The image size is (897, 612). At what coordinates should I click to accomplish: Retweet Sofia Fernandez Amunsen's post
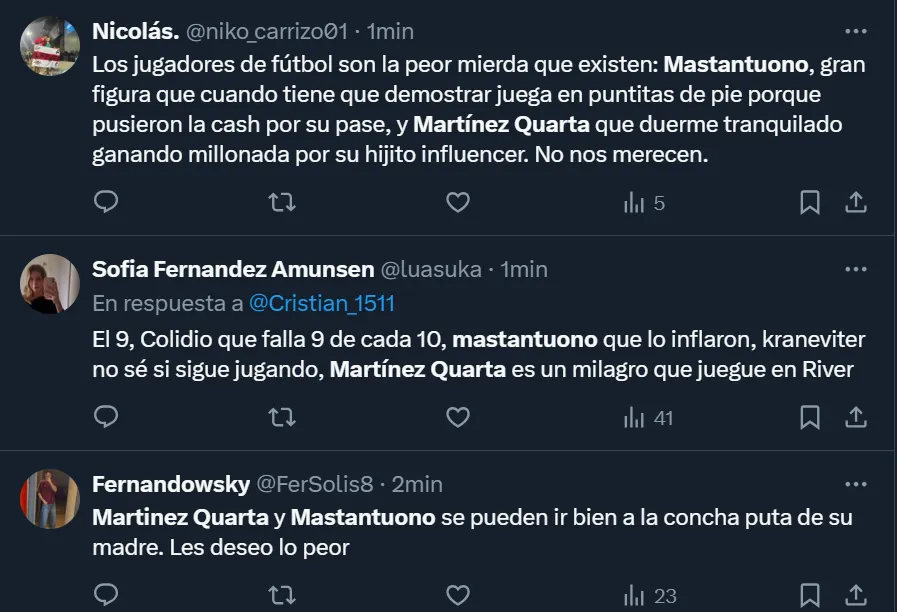coord(282,416)
